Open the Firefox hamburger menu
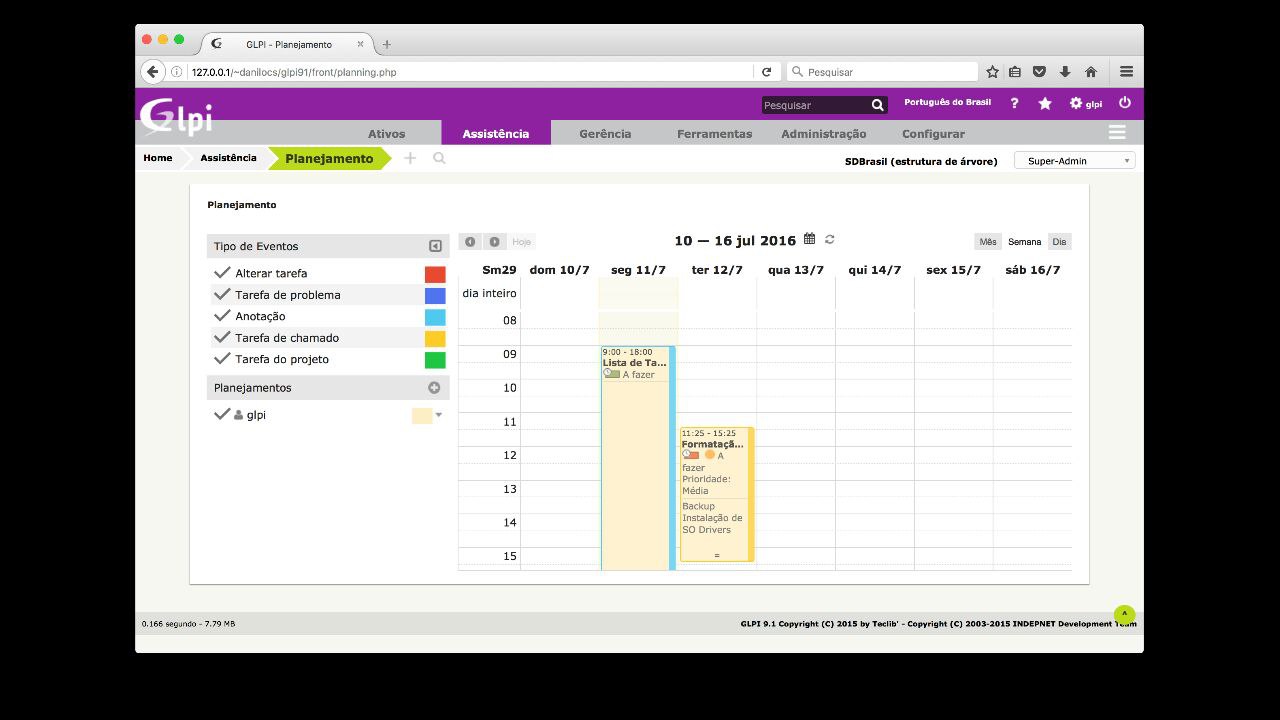 click(x=1126, y=72)
